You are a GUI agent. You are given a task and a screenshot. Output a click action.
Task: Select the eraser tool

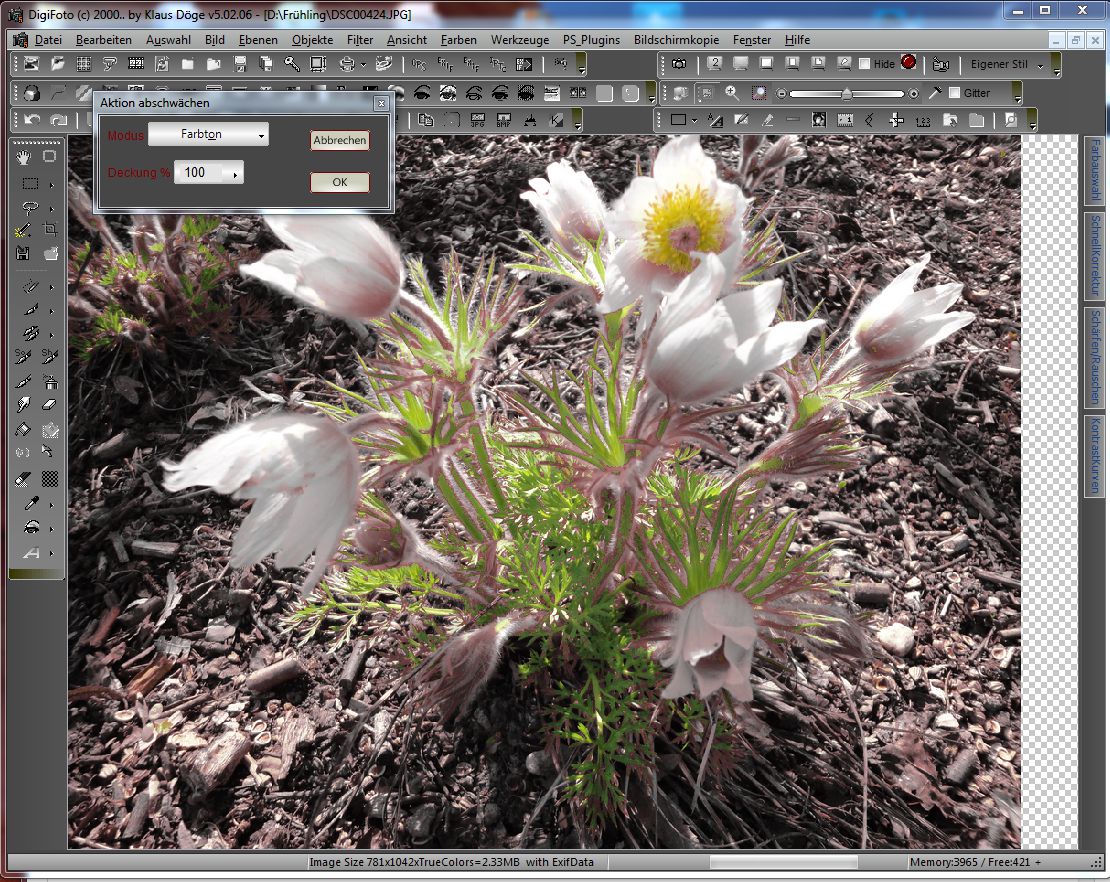(50, 405)
